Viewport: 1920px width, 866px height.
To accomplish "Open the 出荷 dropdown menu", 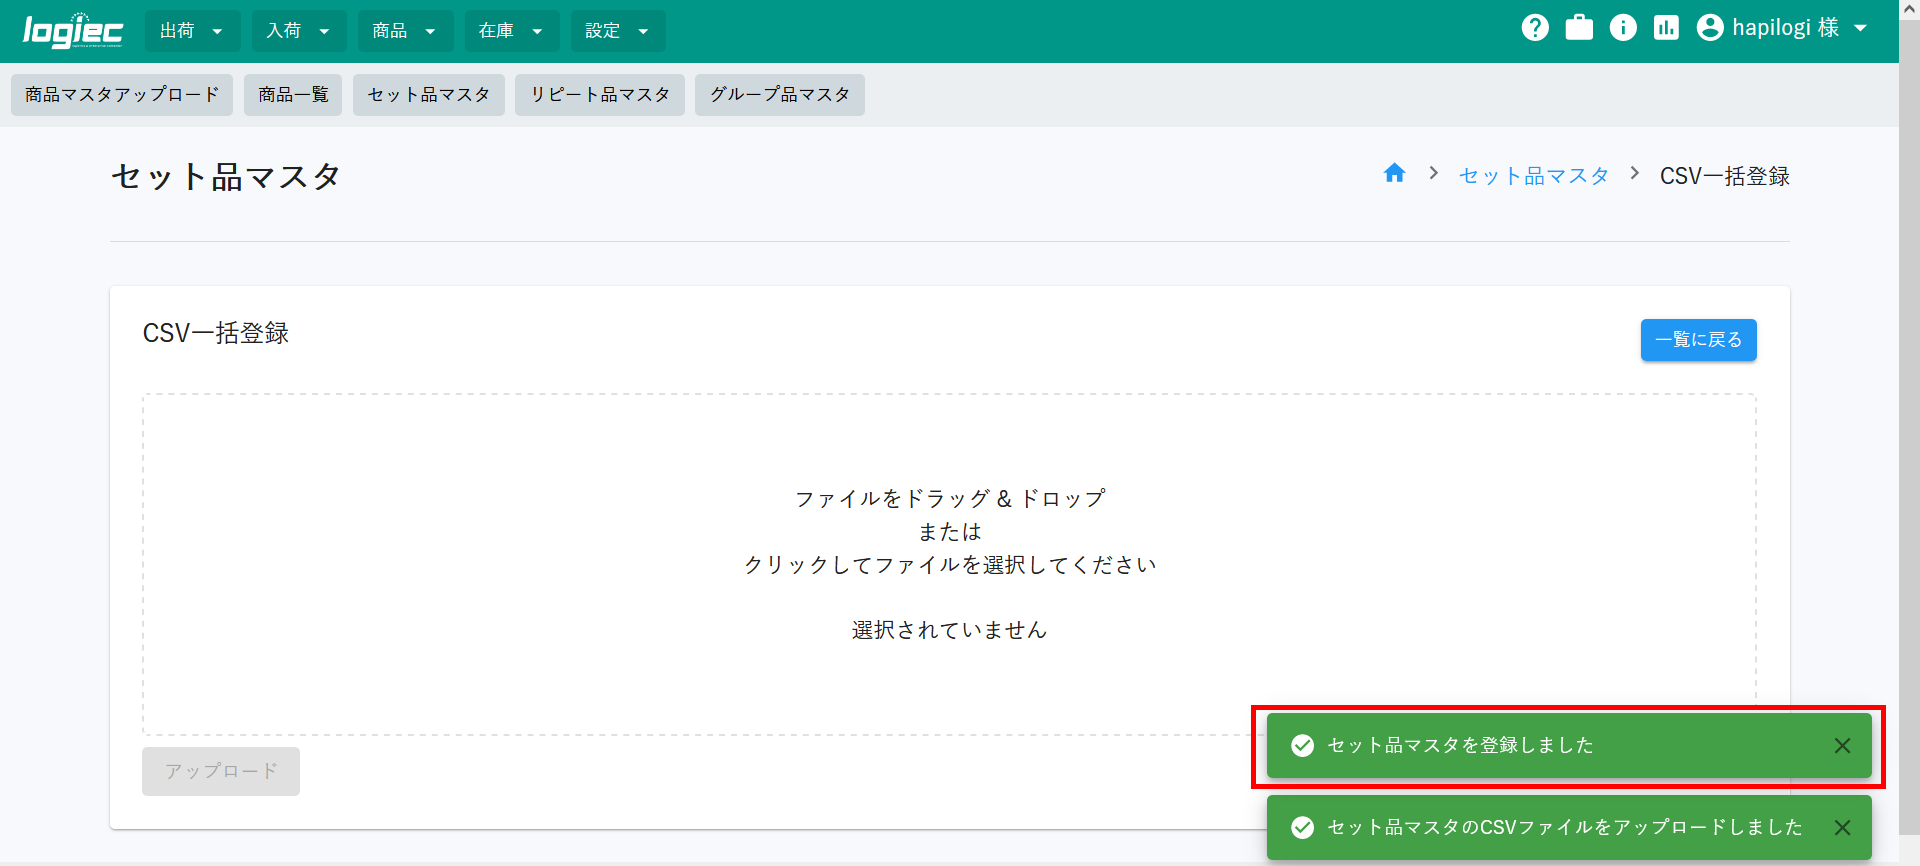I will pos(192,31).
